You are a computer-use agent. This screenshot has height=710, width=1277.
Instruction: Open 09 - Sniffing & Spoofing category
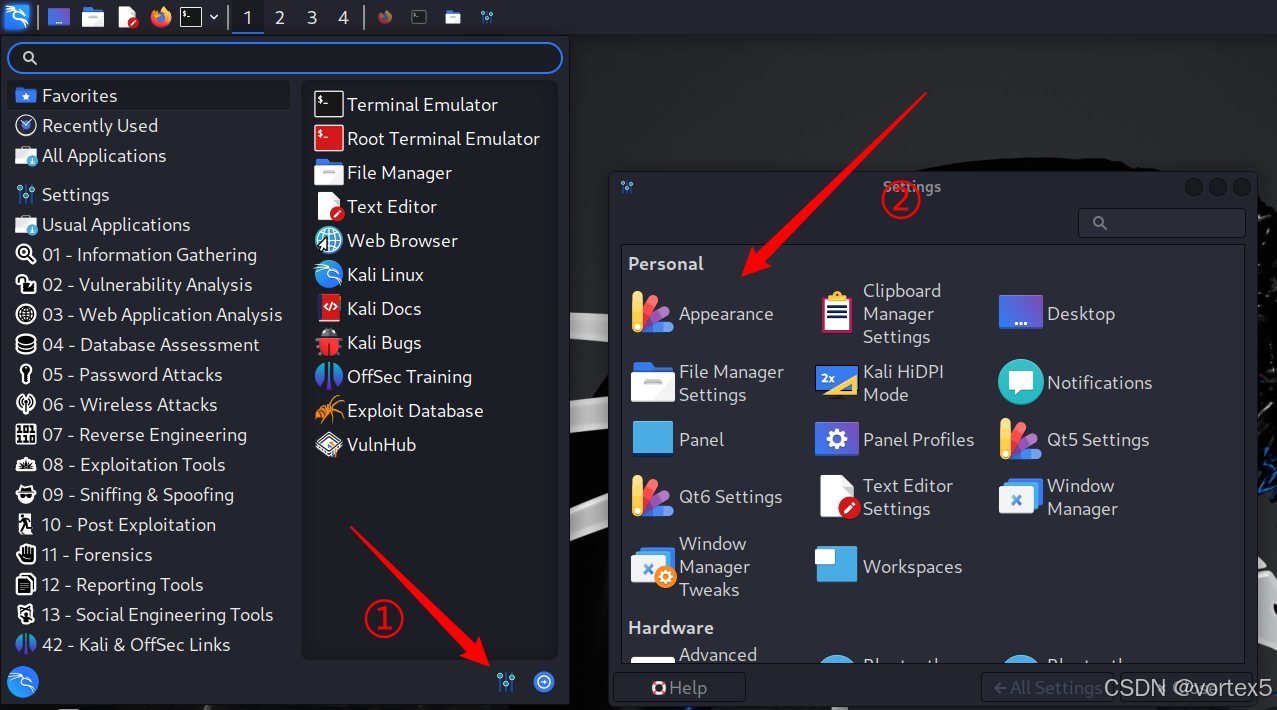[148, 494]
